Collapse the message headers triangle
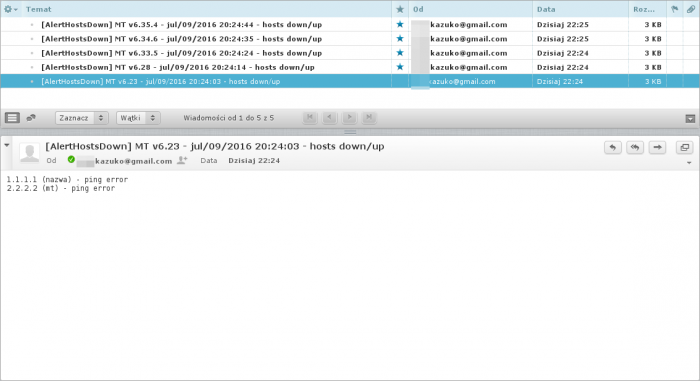Screen dimensions: 700x381 pos(7,145)
